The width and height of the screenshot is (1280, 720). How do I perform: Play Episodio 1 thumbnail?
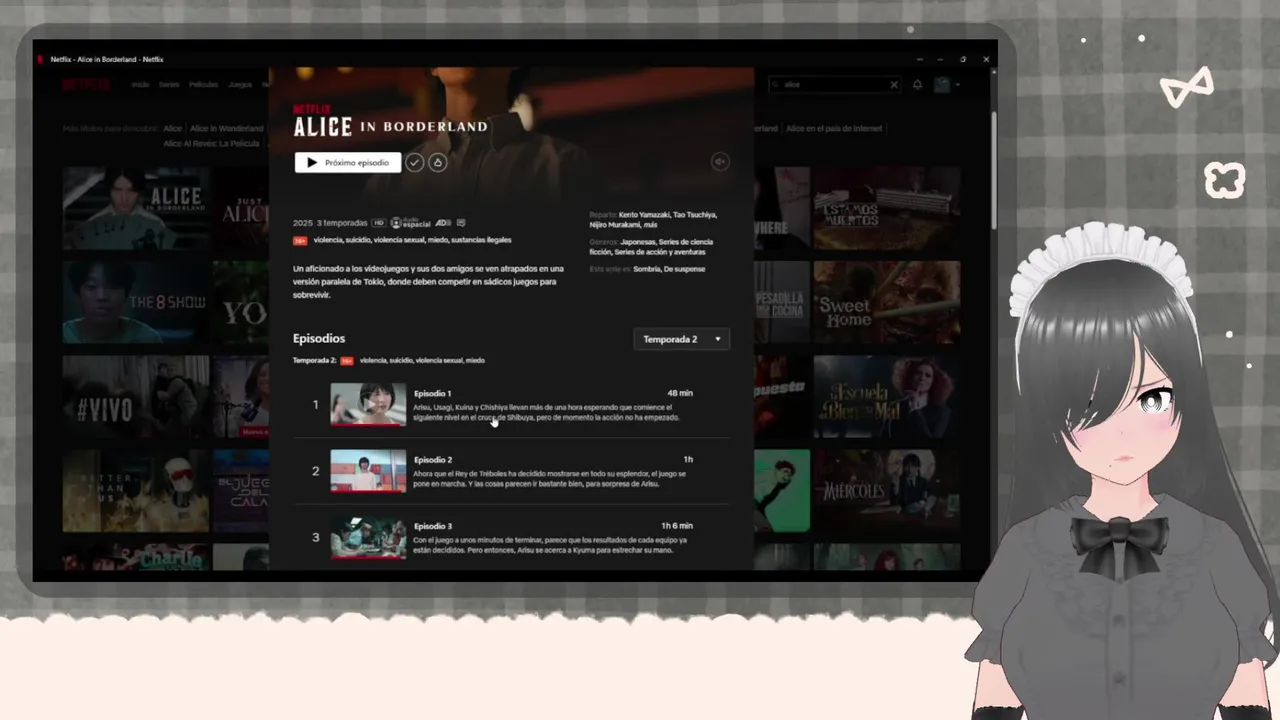[368, 404]
